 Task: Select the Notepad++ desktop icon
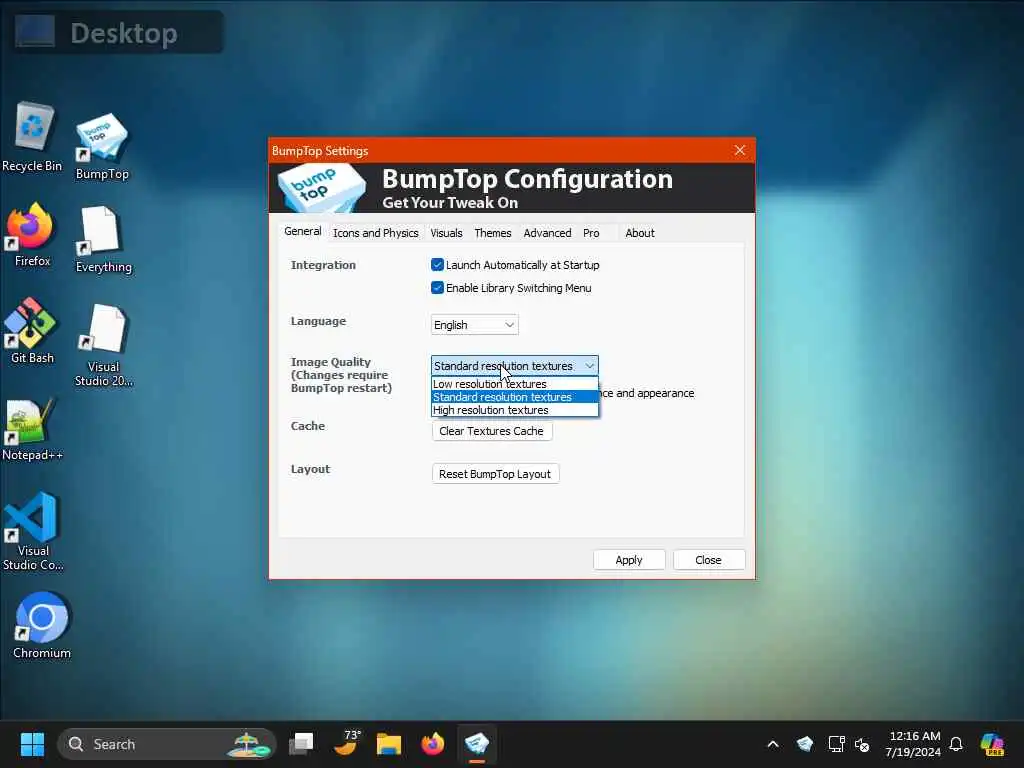(31, 430)
